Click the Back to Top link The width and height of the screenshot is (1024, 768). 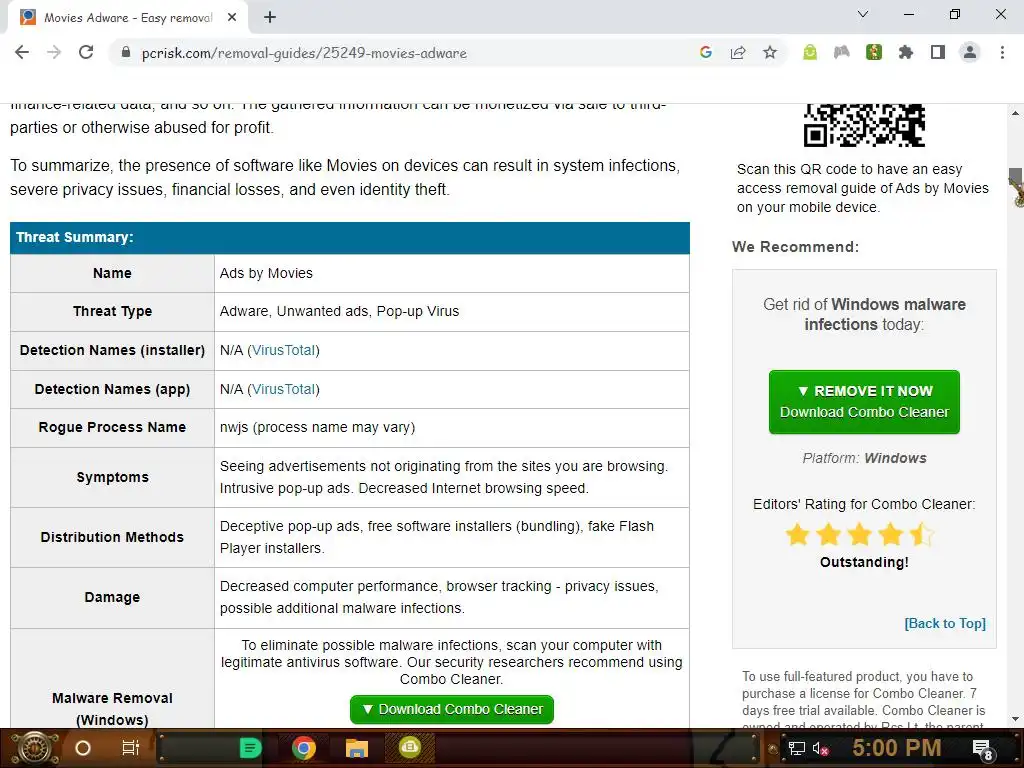(945, 623)
